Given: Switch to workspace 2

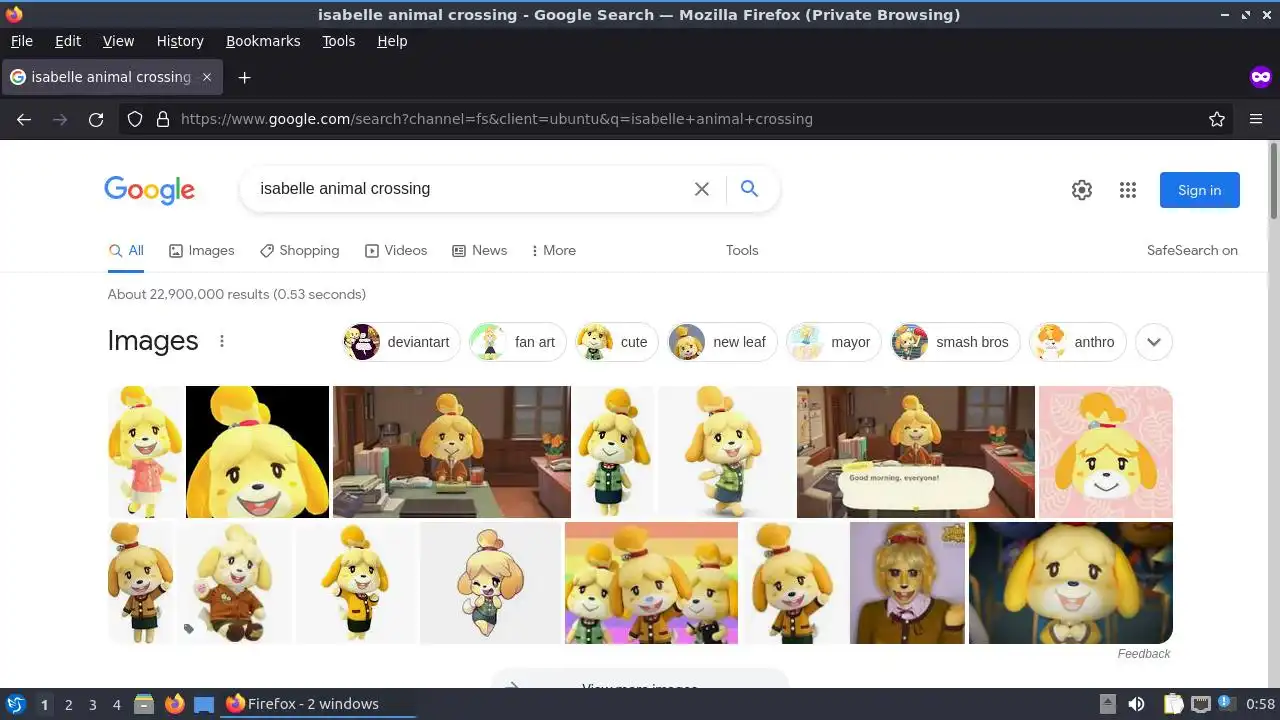Looking at the screenshot, I should (x=68, y=705).
